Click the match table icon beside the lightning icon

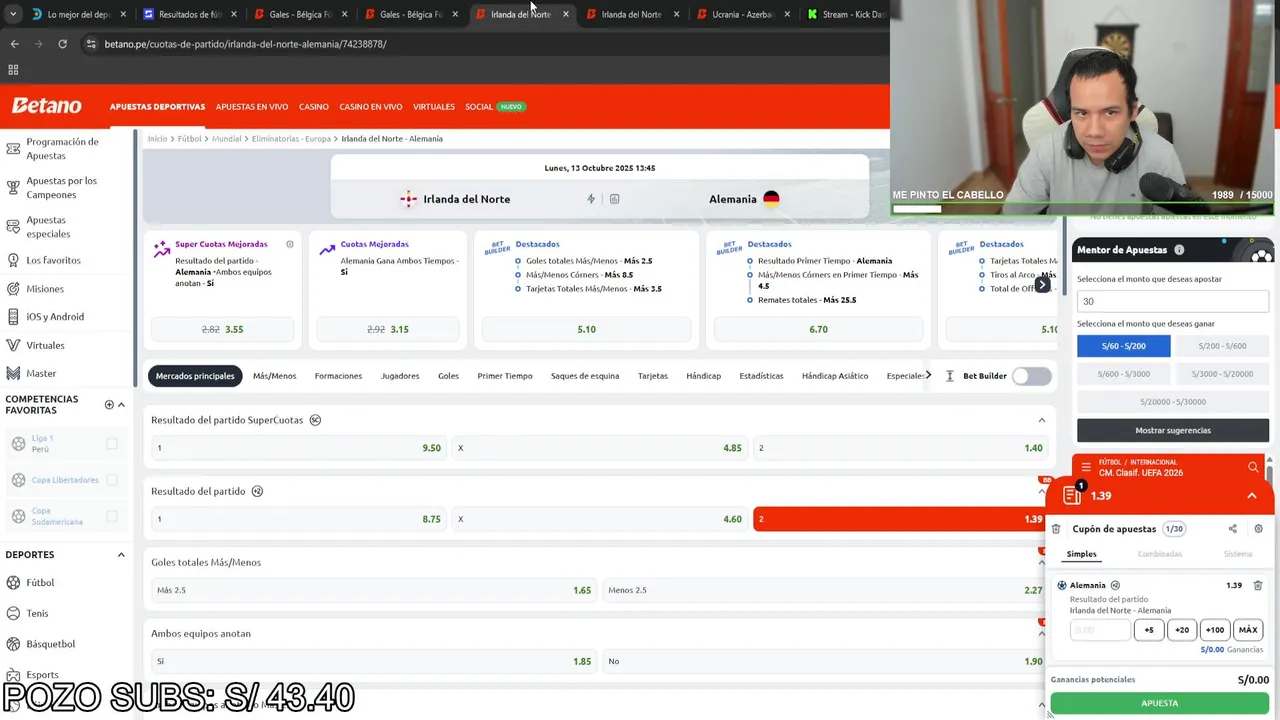[x=614, y=199]
